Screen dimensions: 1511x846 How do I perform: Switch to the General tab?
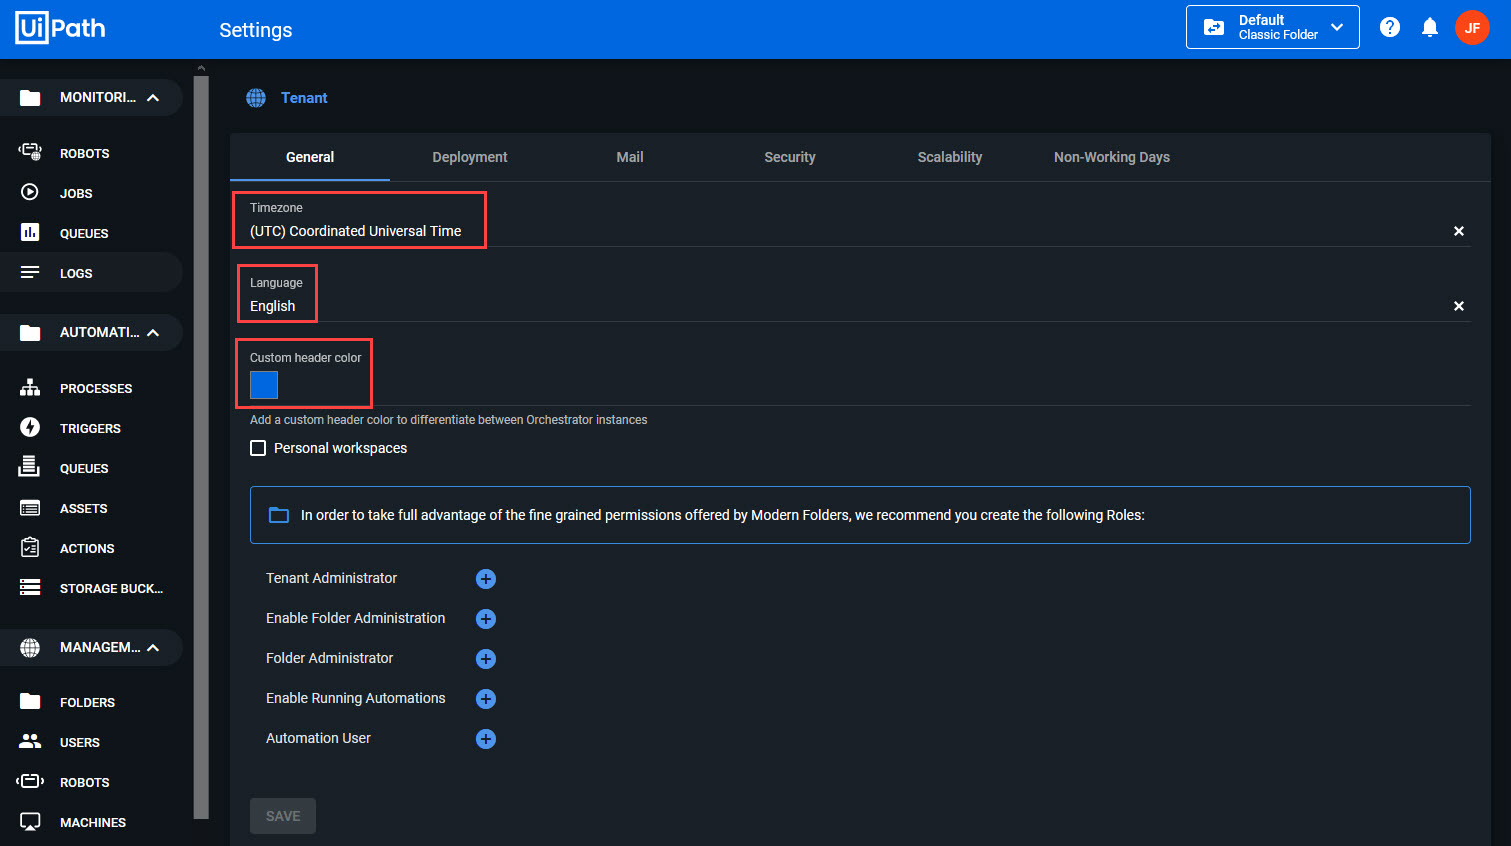pyautogui.click(x=310, y=157)
